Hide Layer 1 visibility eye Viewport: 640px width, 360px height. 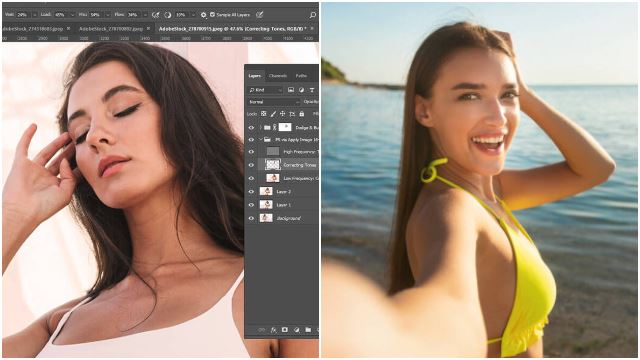251,205
